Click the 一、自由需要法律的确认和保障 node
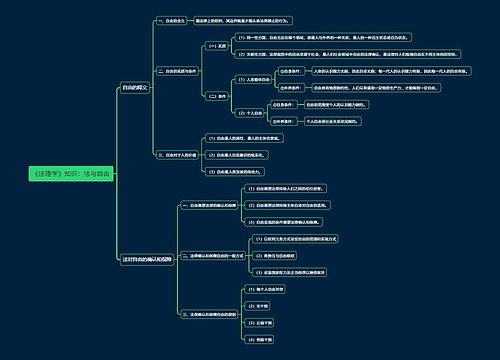The width and height of the screenshot is (500, 360). [209, 205]
